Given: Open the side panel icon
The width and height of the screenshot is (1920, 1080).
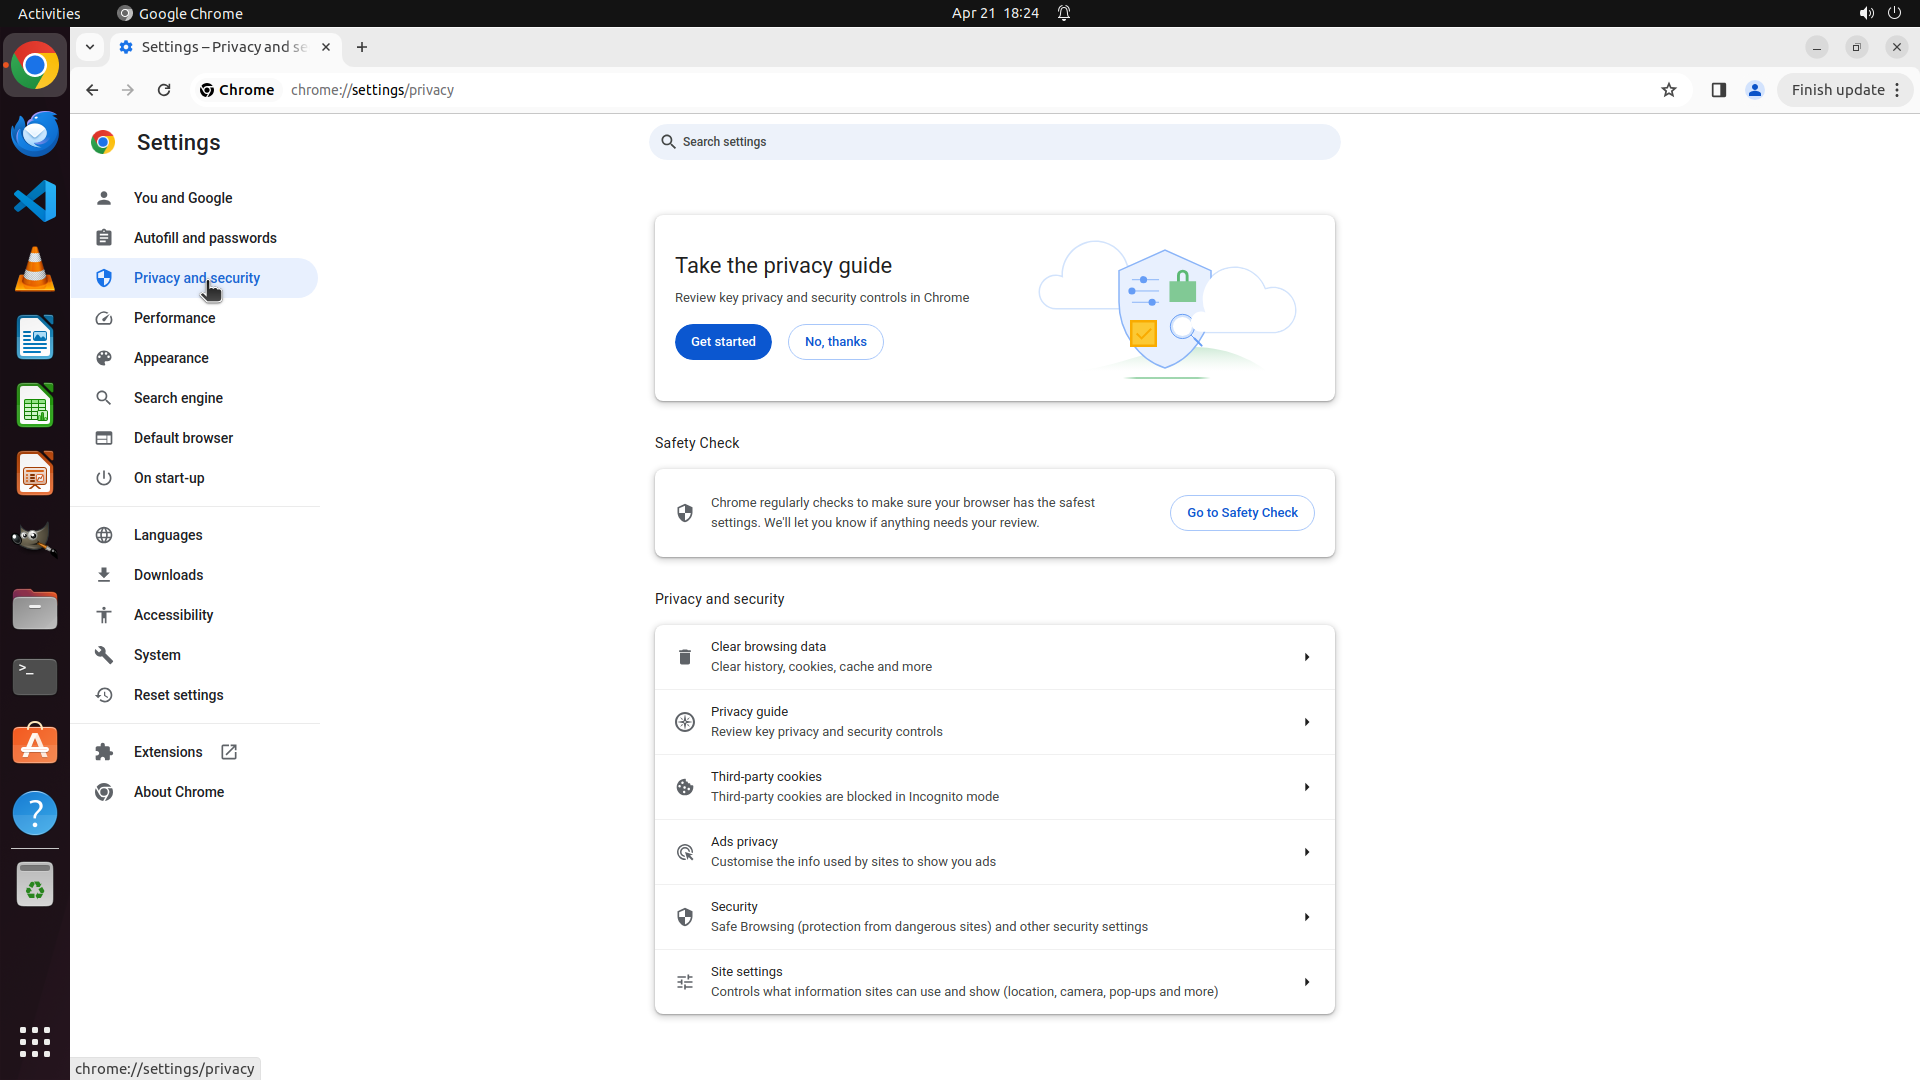Looking at the screenshot, I should coord(1718,90).
